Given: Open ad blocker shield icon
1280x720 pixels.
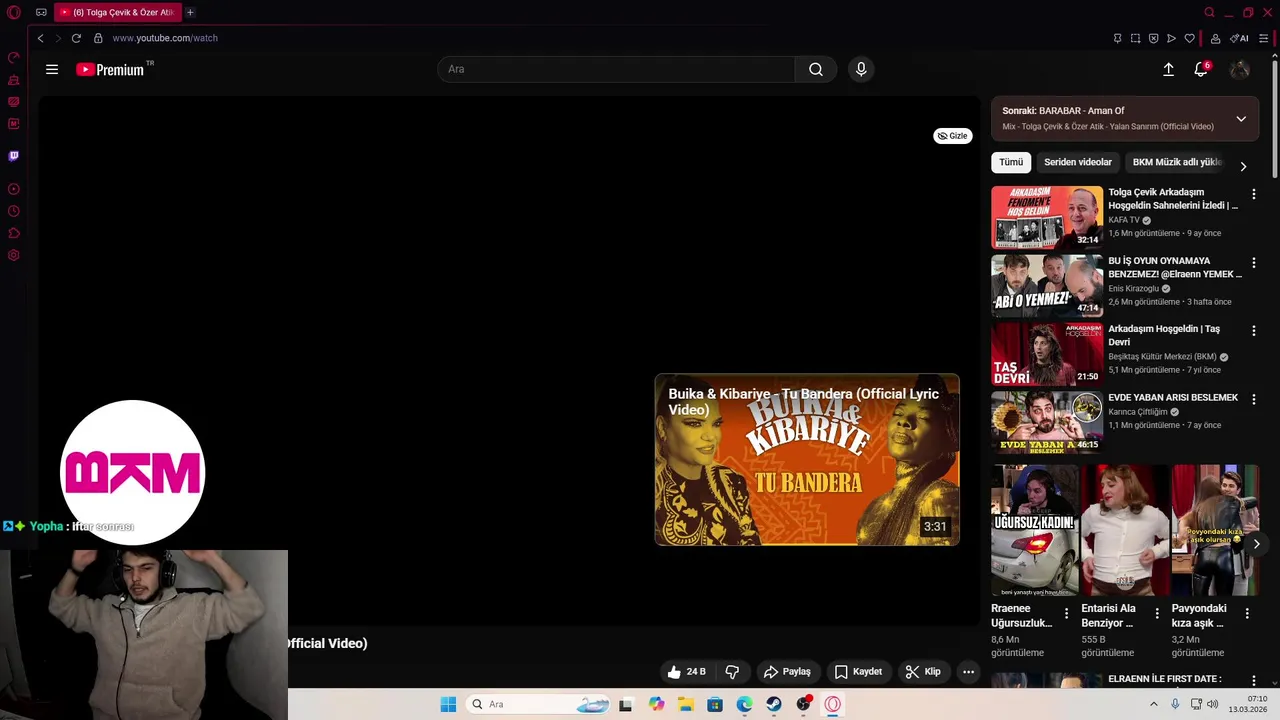Looking at the screenshot, I should pos(1153,38).
